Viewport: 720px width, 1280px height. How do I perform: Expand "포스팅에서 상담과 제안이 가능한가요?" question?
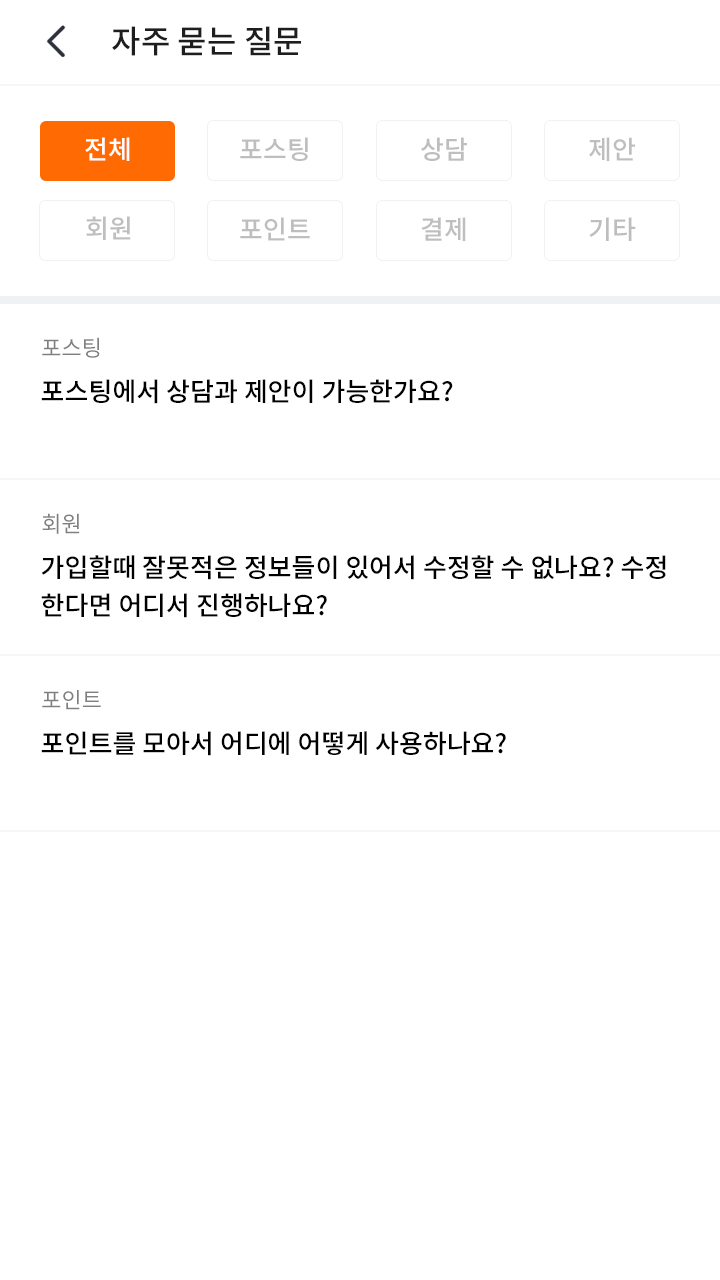click(x=247, y=391)
